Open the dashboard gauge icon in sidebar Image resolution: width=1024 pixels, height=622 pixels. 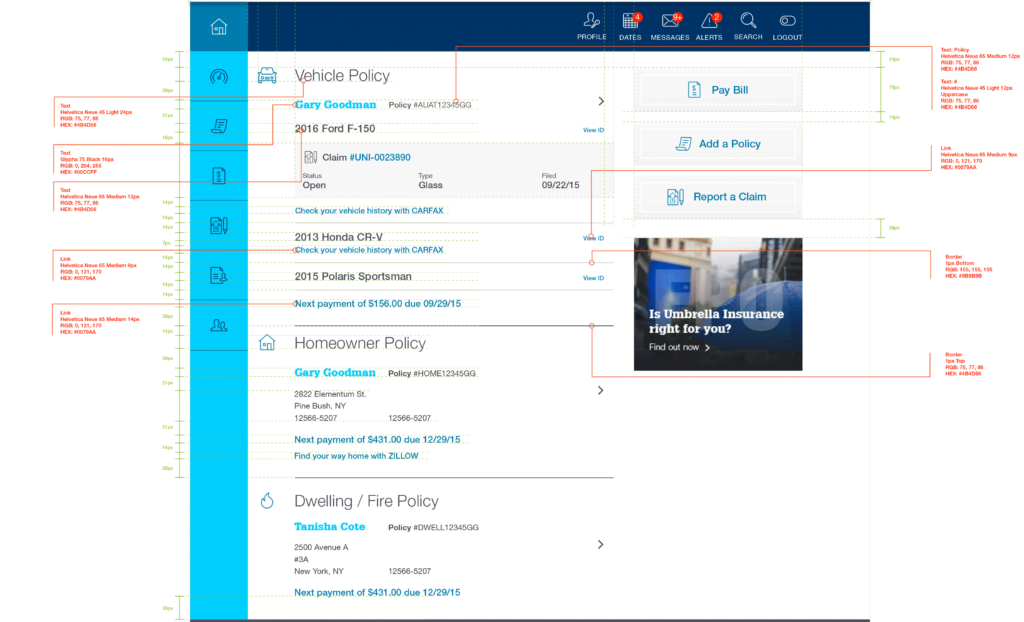click(219, 77)
